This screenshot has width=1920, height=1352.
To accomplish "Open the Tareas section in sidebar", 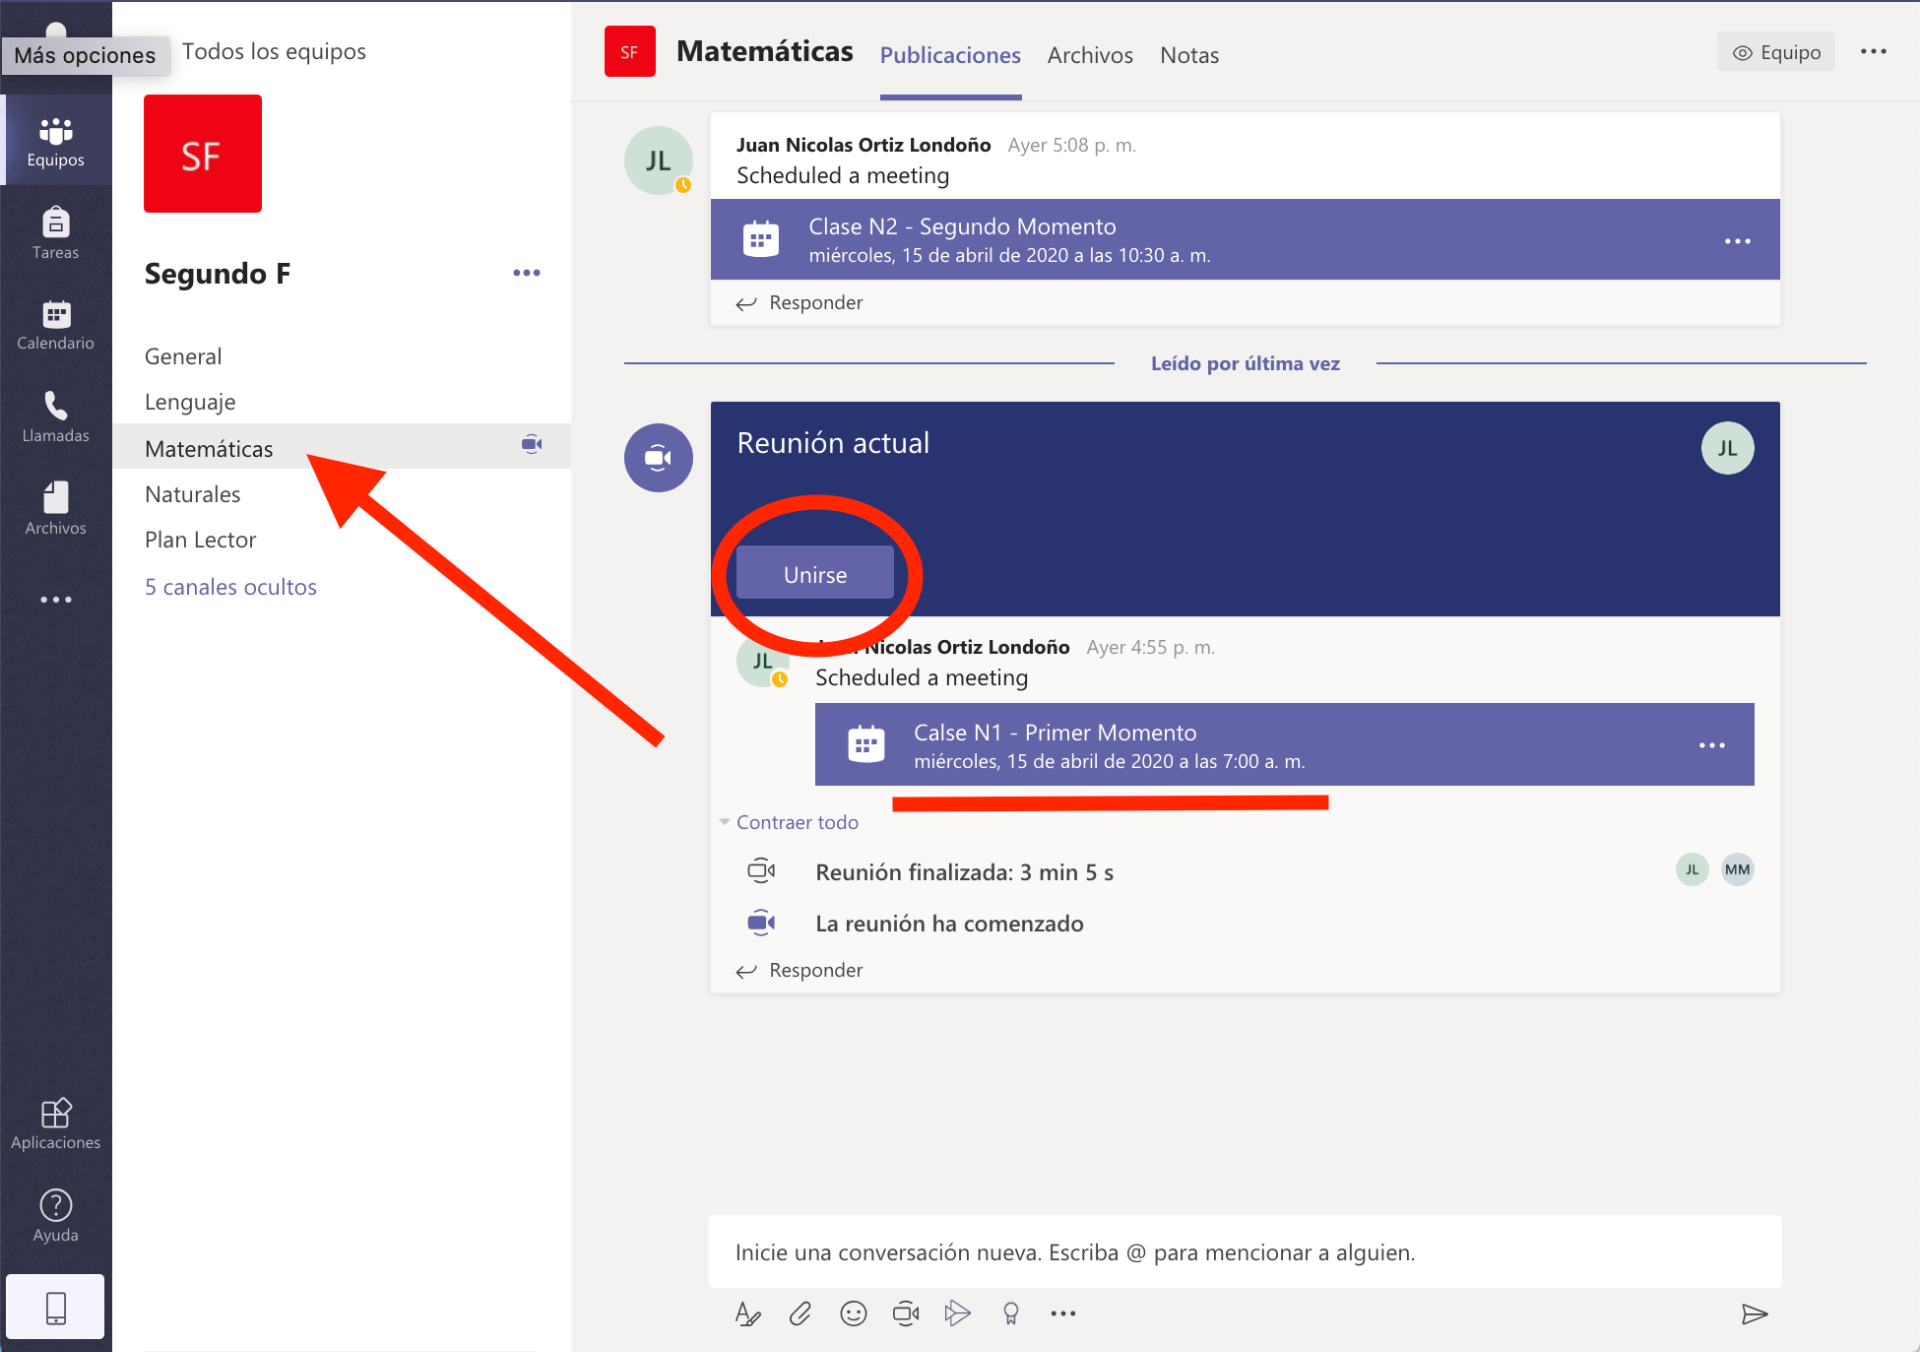I will click(x=55, y=234).
